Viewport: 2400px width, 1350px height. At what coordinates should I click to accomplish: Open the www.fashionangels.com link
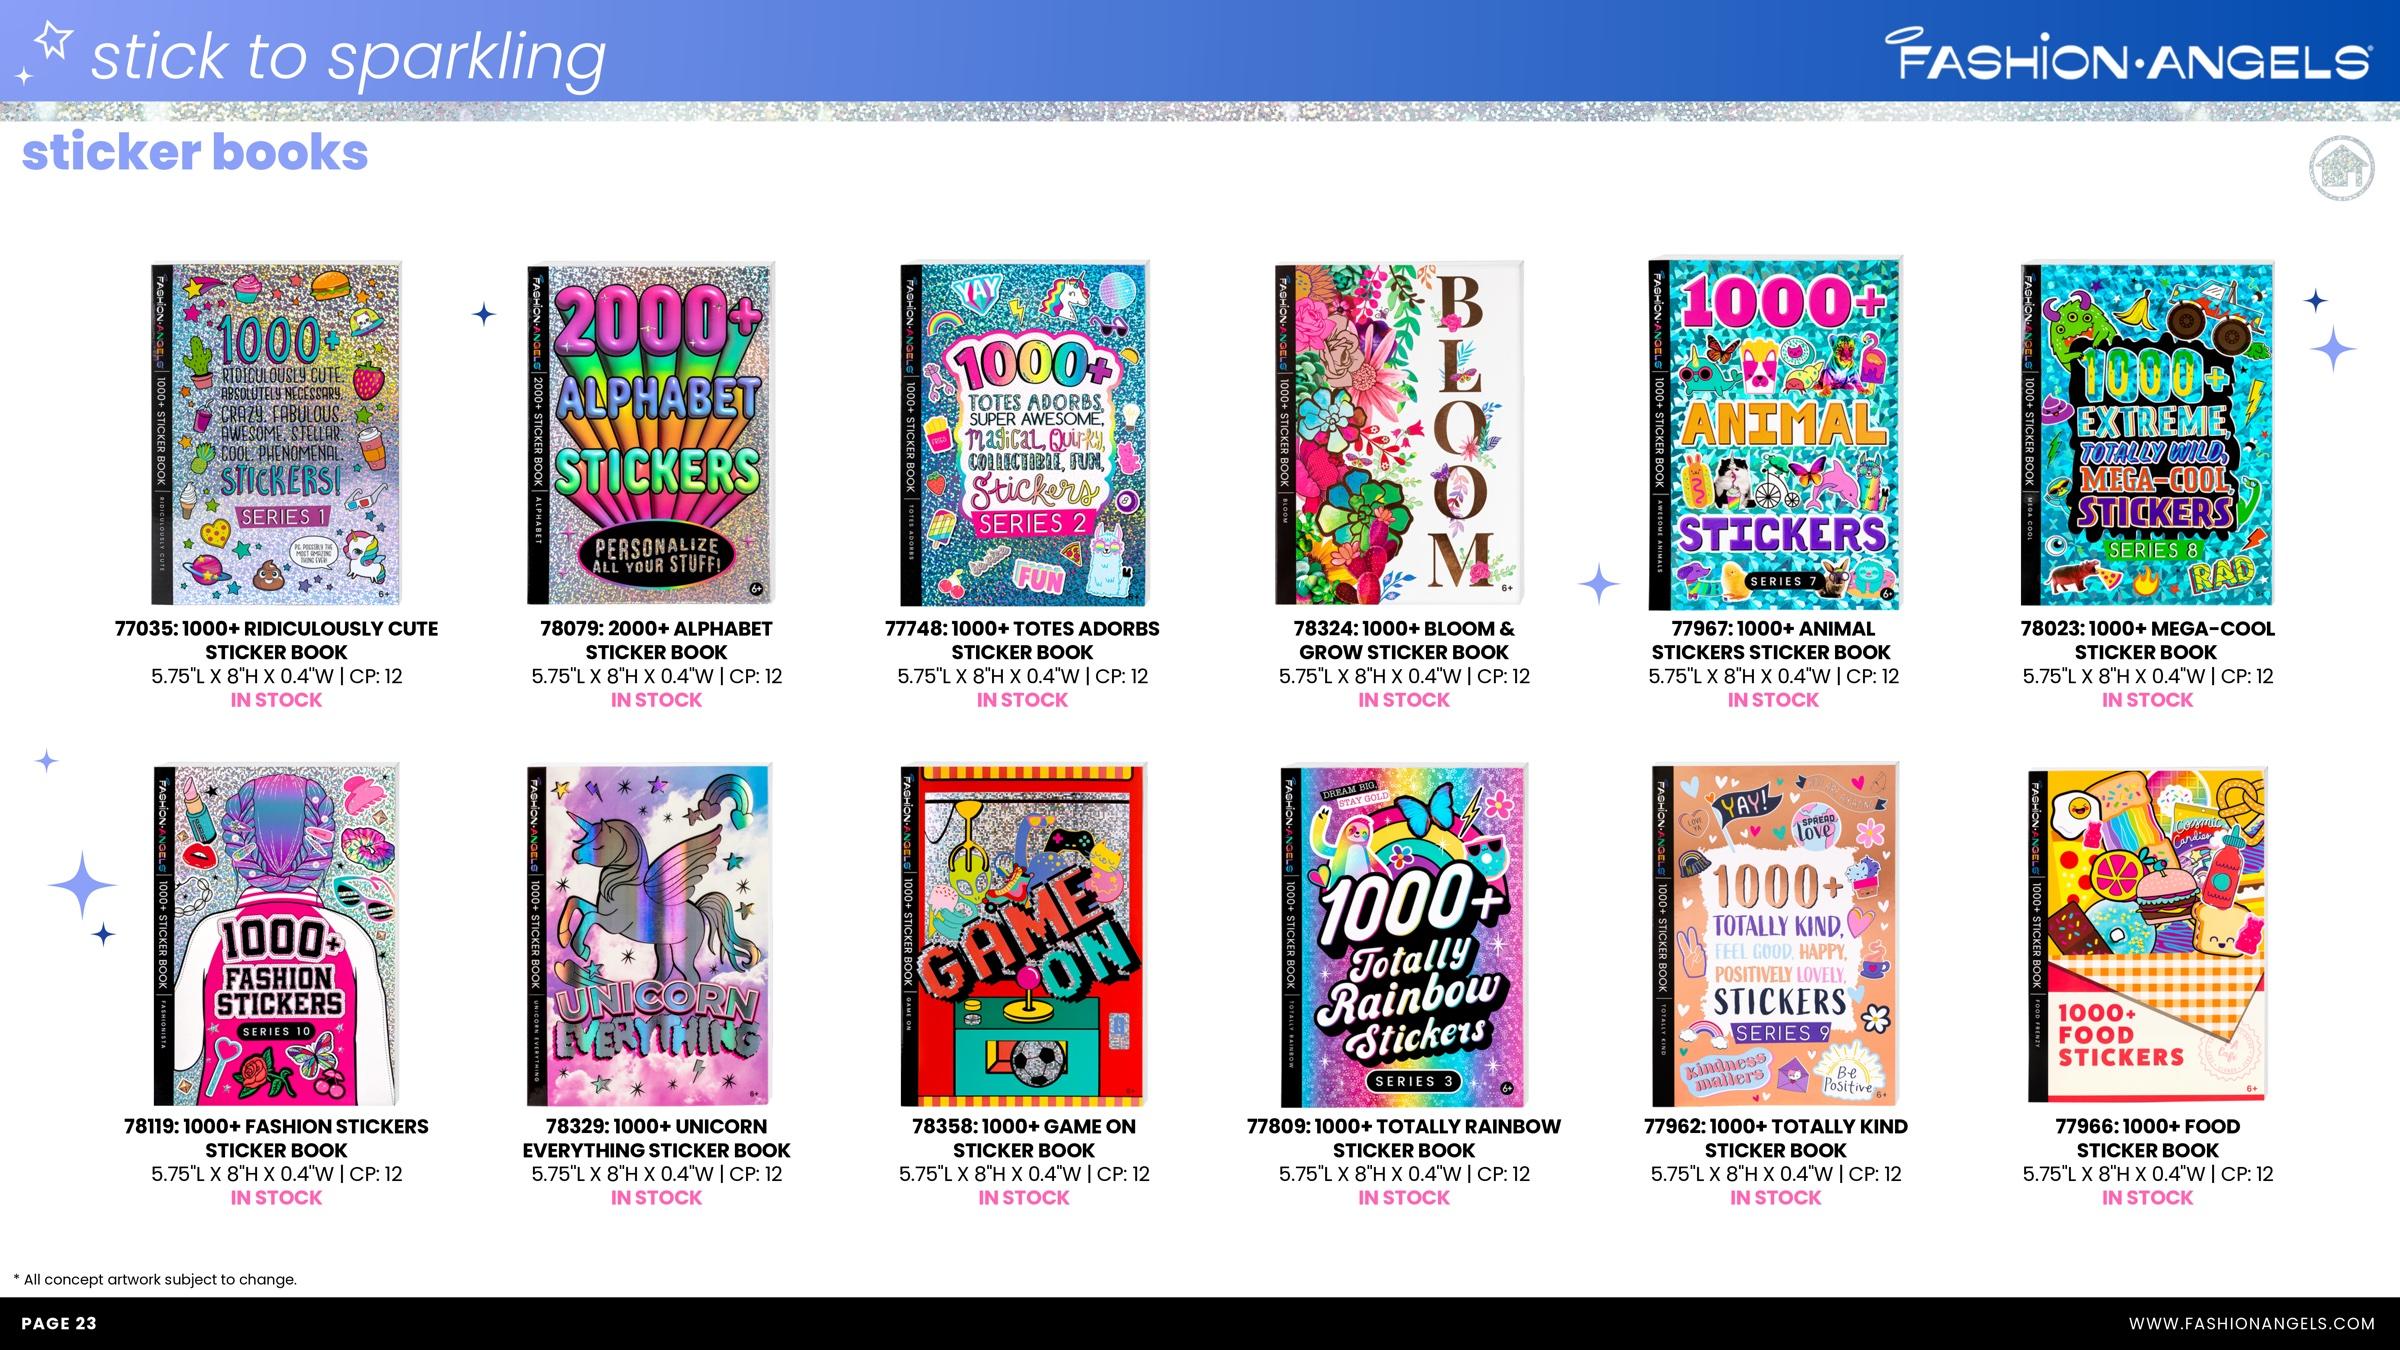click(2251, 1323)
